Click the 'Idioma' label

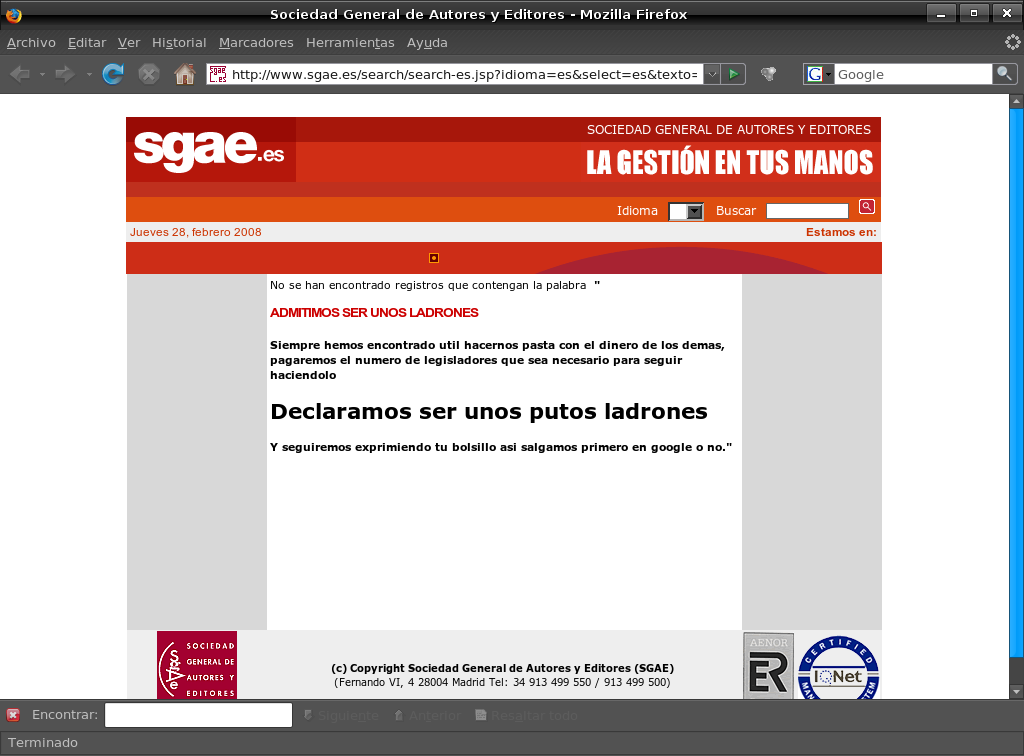point(637,211)
